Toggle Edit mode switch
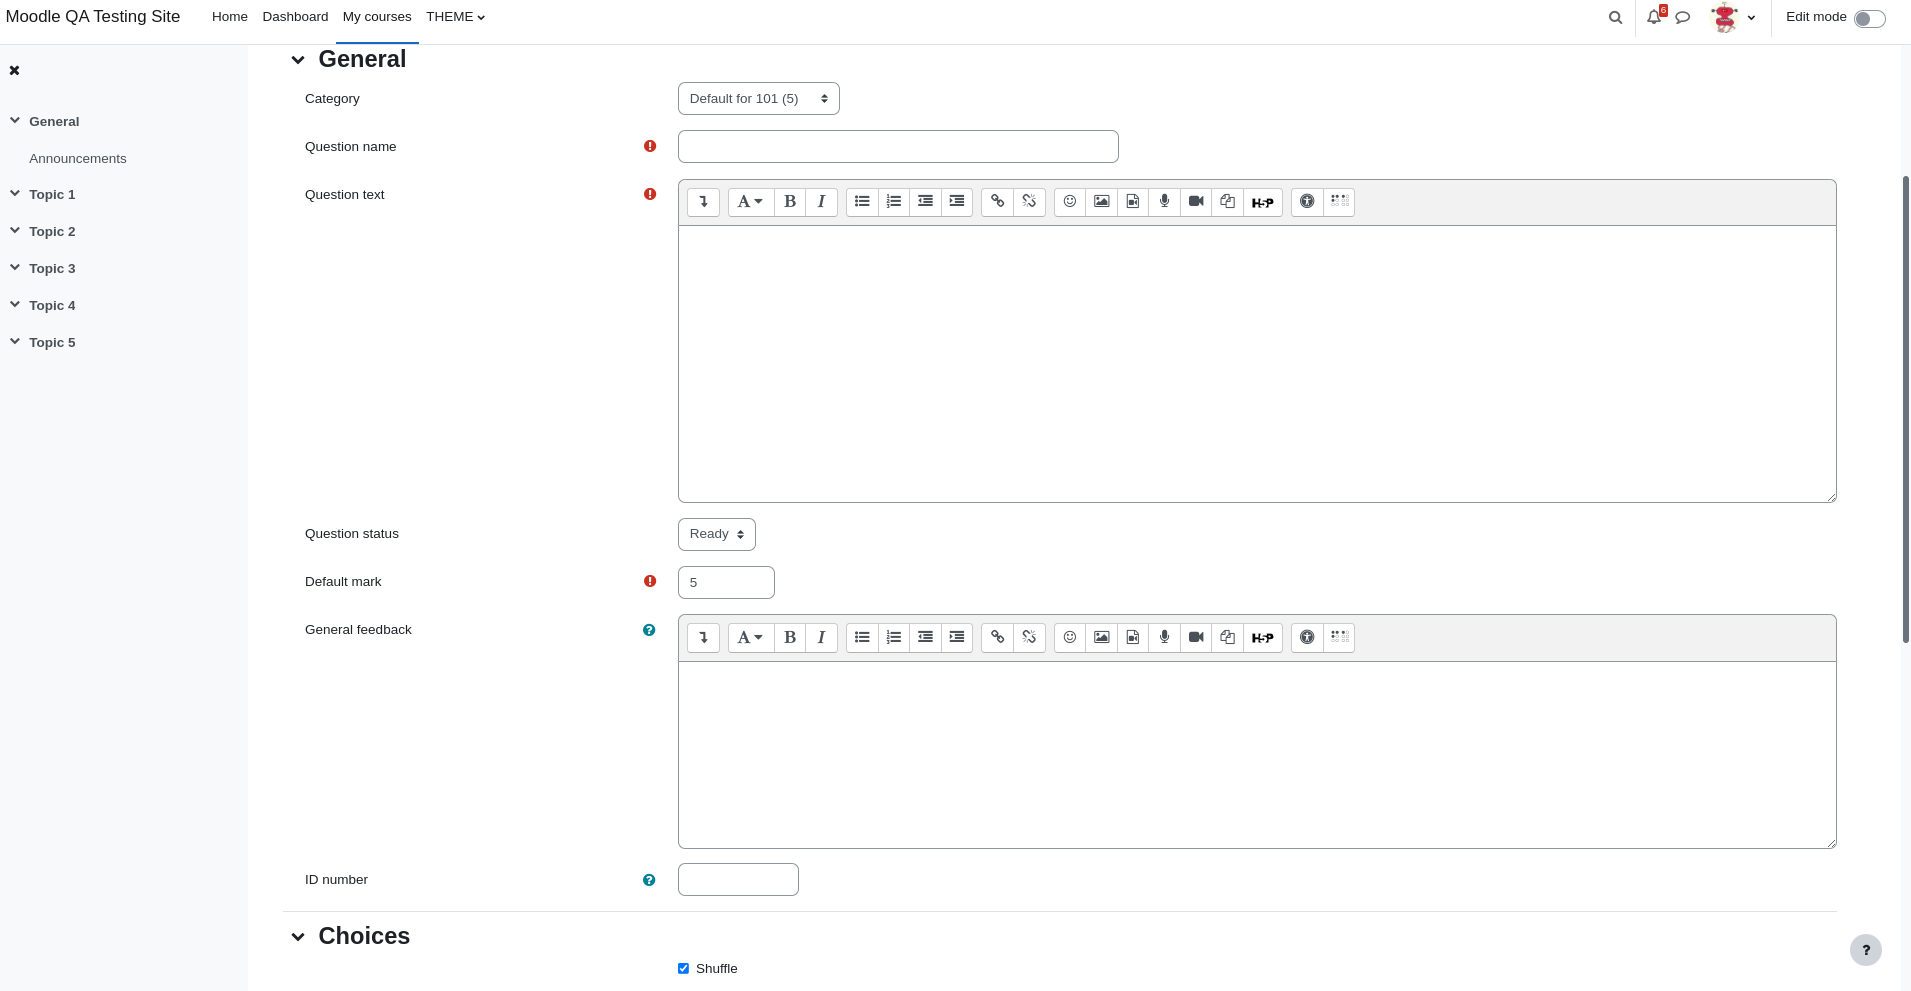This screenshot has height=991, width=1911. (1869, 18)
